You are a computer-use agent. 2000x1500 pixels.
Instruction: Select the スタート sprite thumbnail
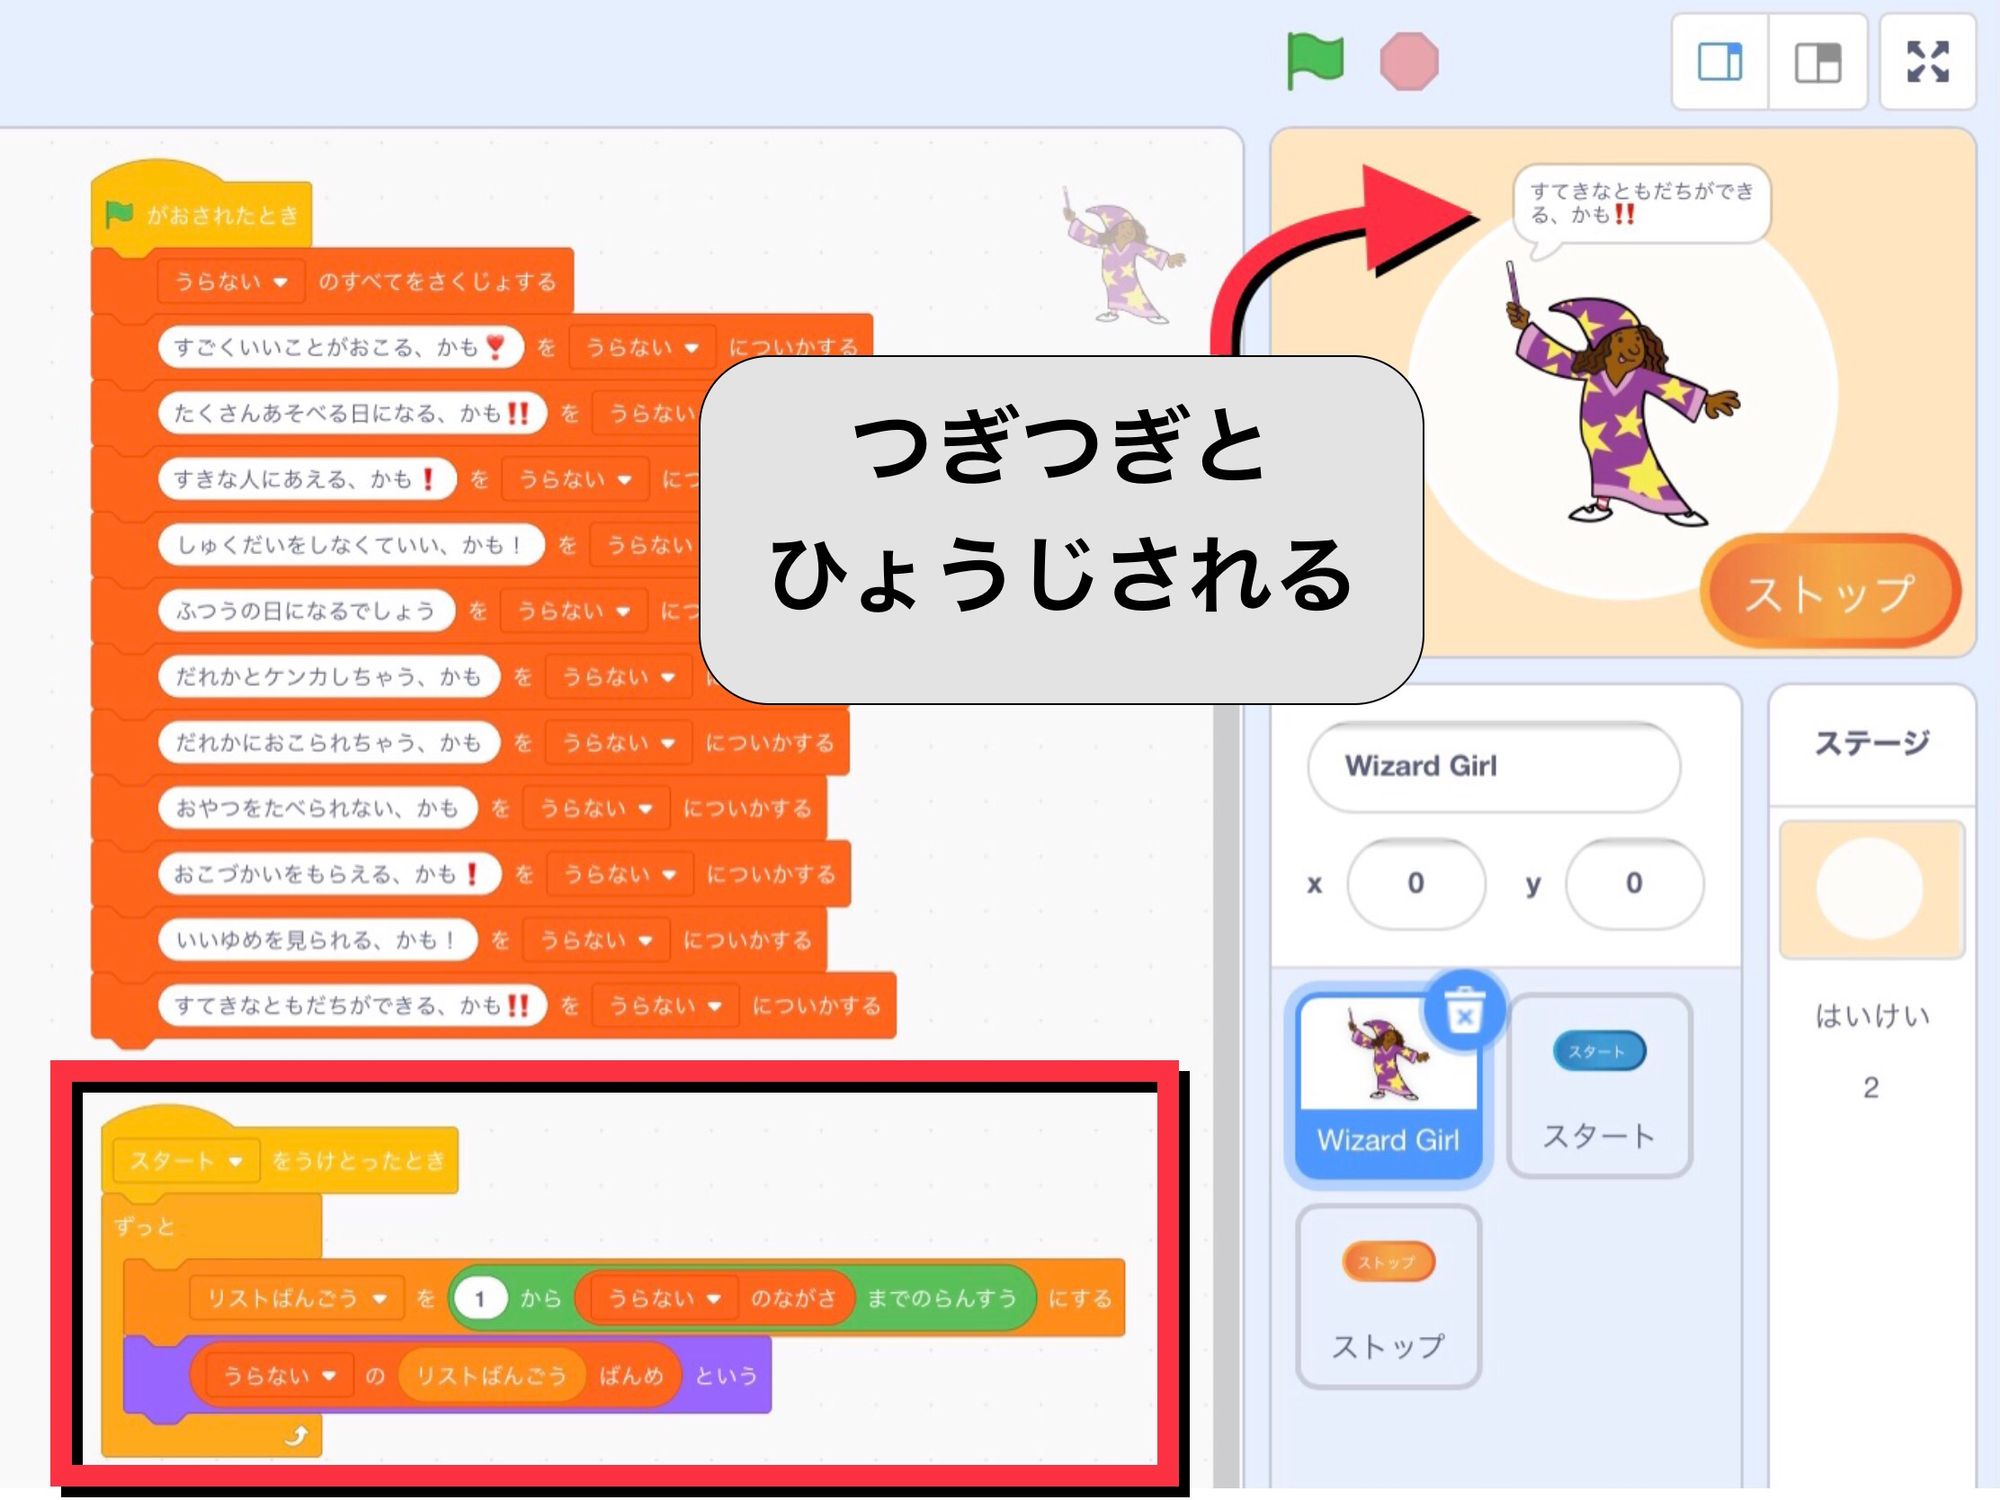(x=1599, y=1085)
